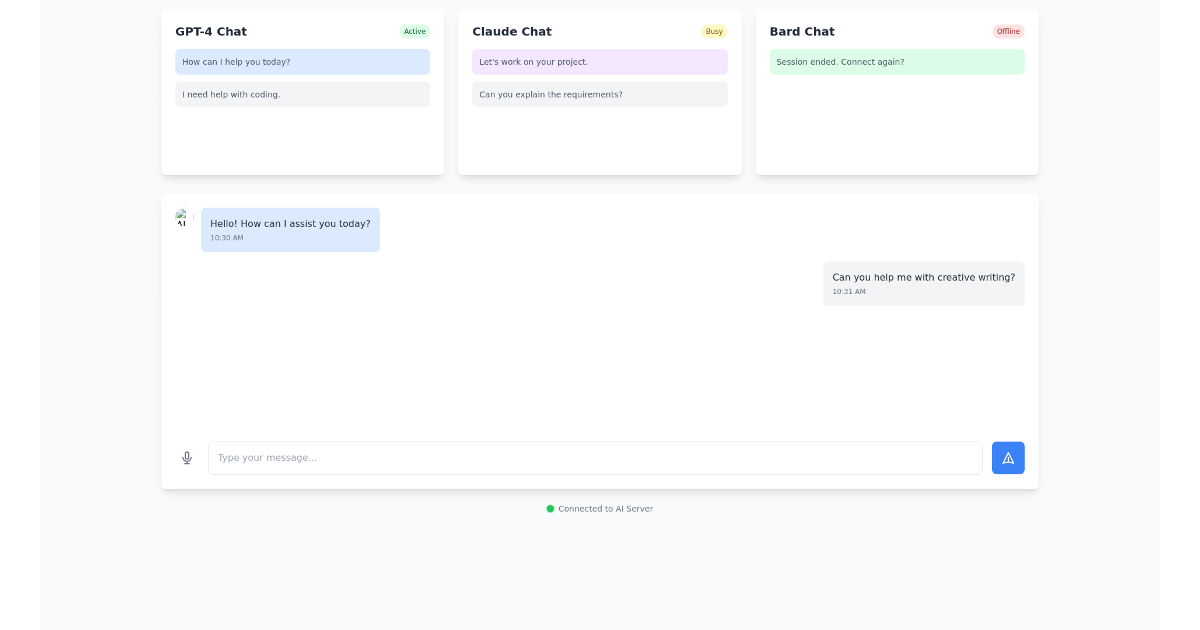Screen dimensions: 1200x630
Task: Click 'Session ended. Connect again?' message
Action: click(896, 62)
